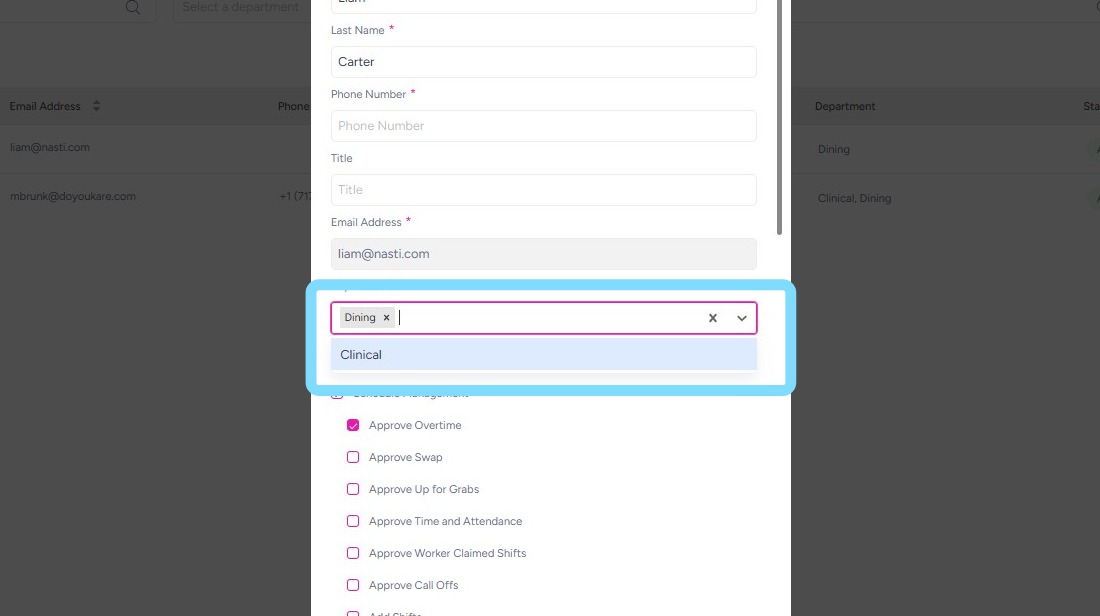Collapse the department dropdown chevron
Screen dimensions: 1100x616
(742, 318)
